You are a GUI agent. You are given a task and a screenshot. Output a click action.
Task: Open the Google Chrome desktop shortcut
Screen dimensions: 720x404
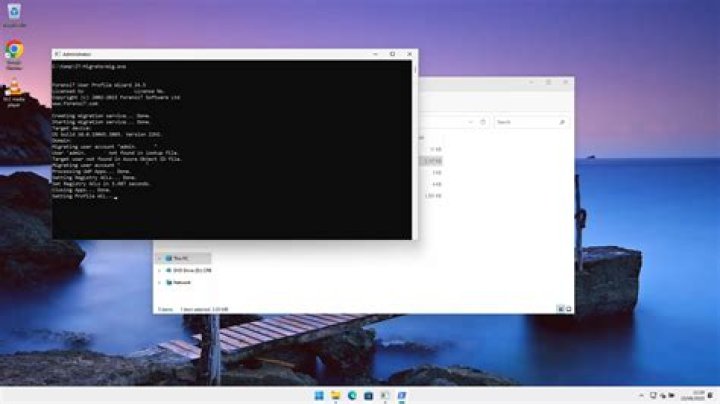tap(14, 50)
